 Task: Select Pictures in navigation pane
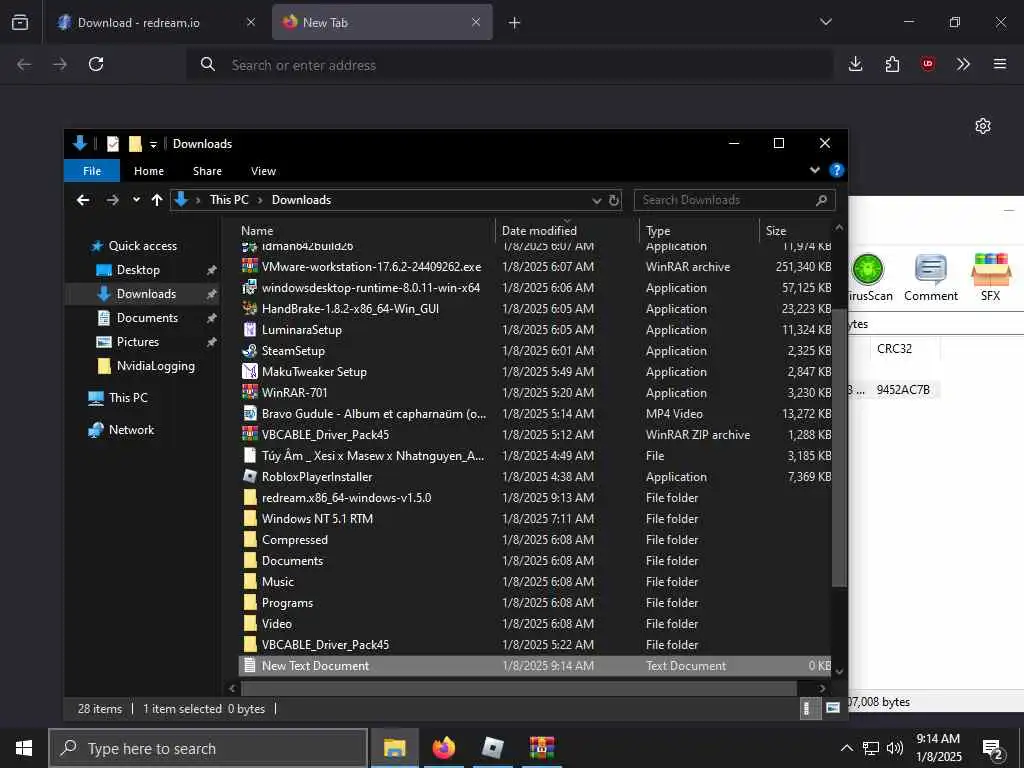137,342
